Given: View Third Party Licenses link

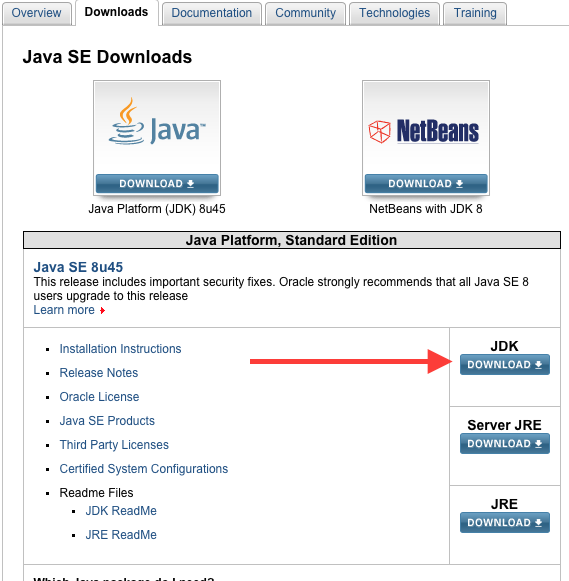Looking at the screenshot, I should click(x=114, y=445).
